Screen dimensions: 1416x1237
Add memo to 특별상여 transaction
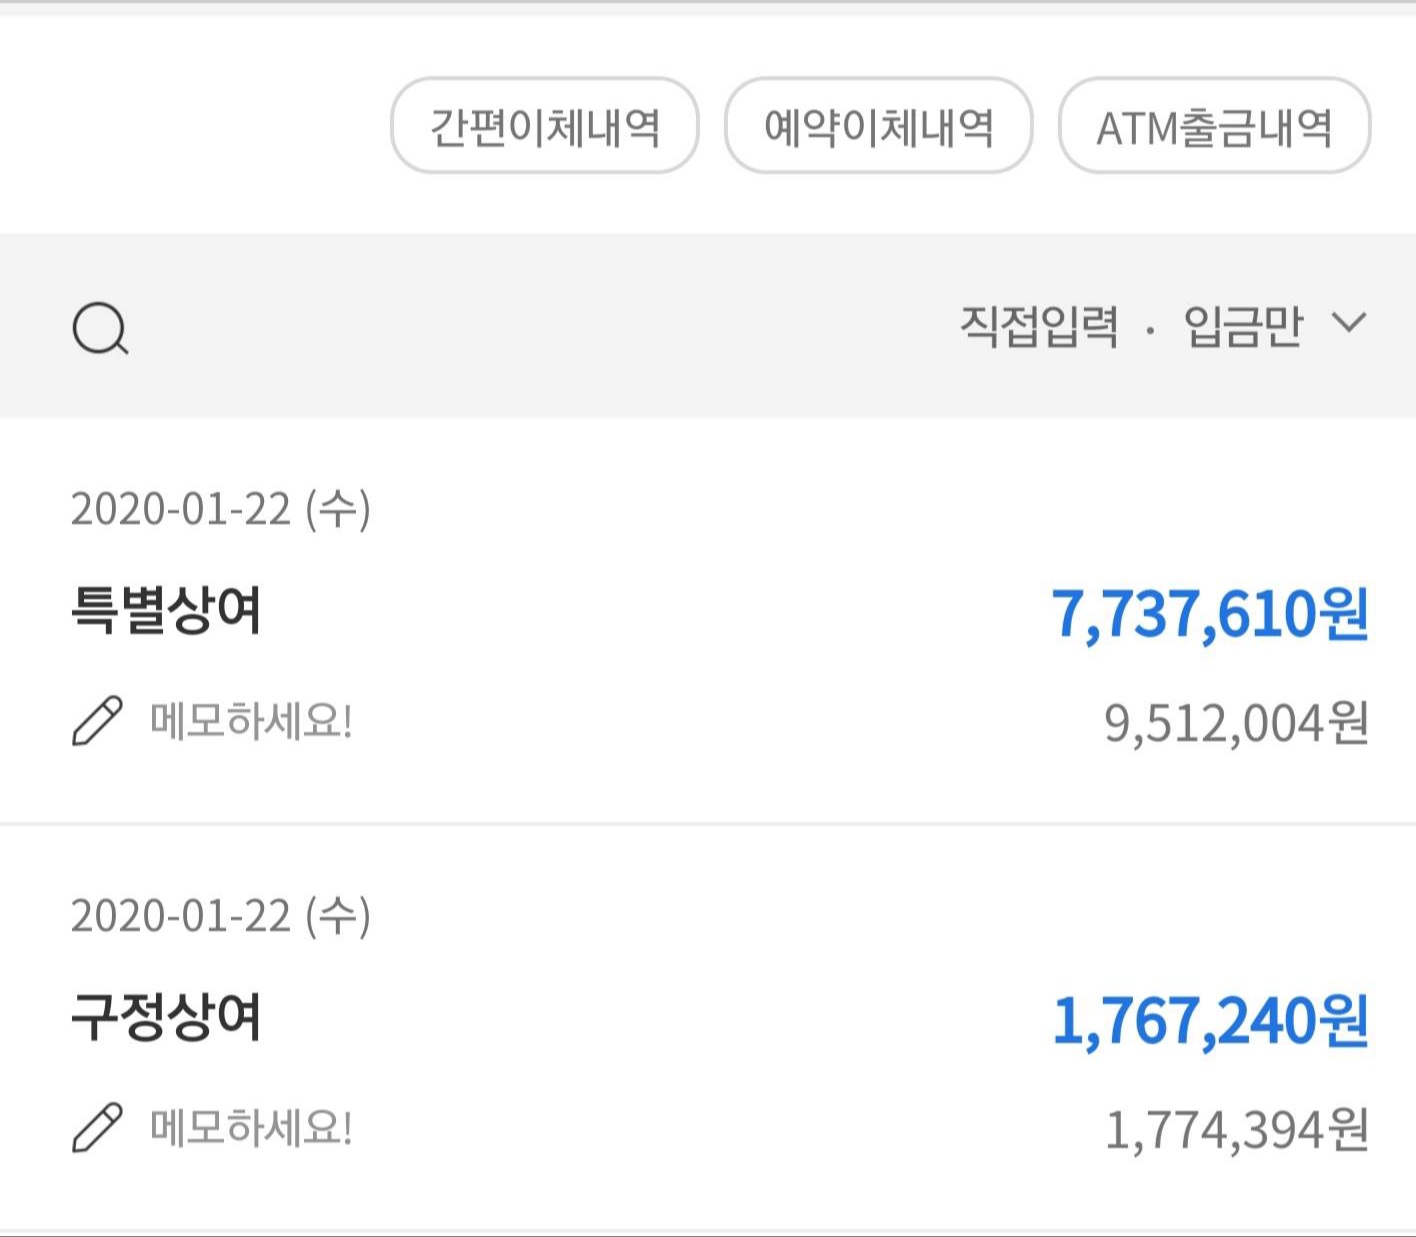pyautogui.click(x=250, y=721)
